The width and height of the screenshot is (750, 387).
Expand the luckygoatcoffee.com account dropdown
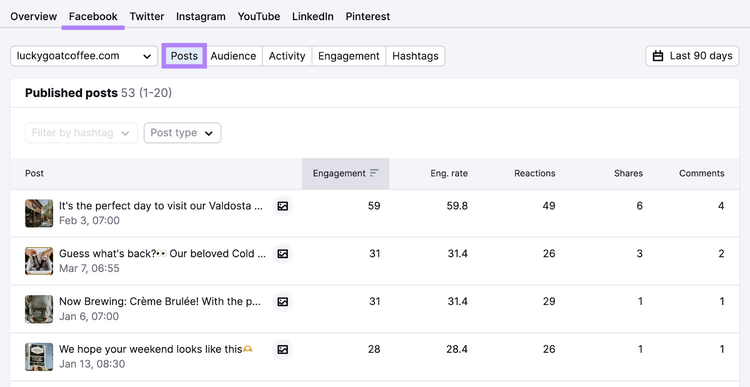pyautogui.click(x=84, y=56)
